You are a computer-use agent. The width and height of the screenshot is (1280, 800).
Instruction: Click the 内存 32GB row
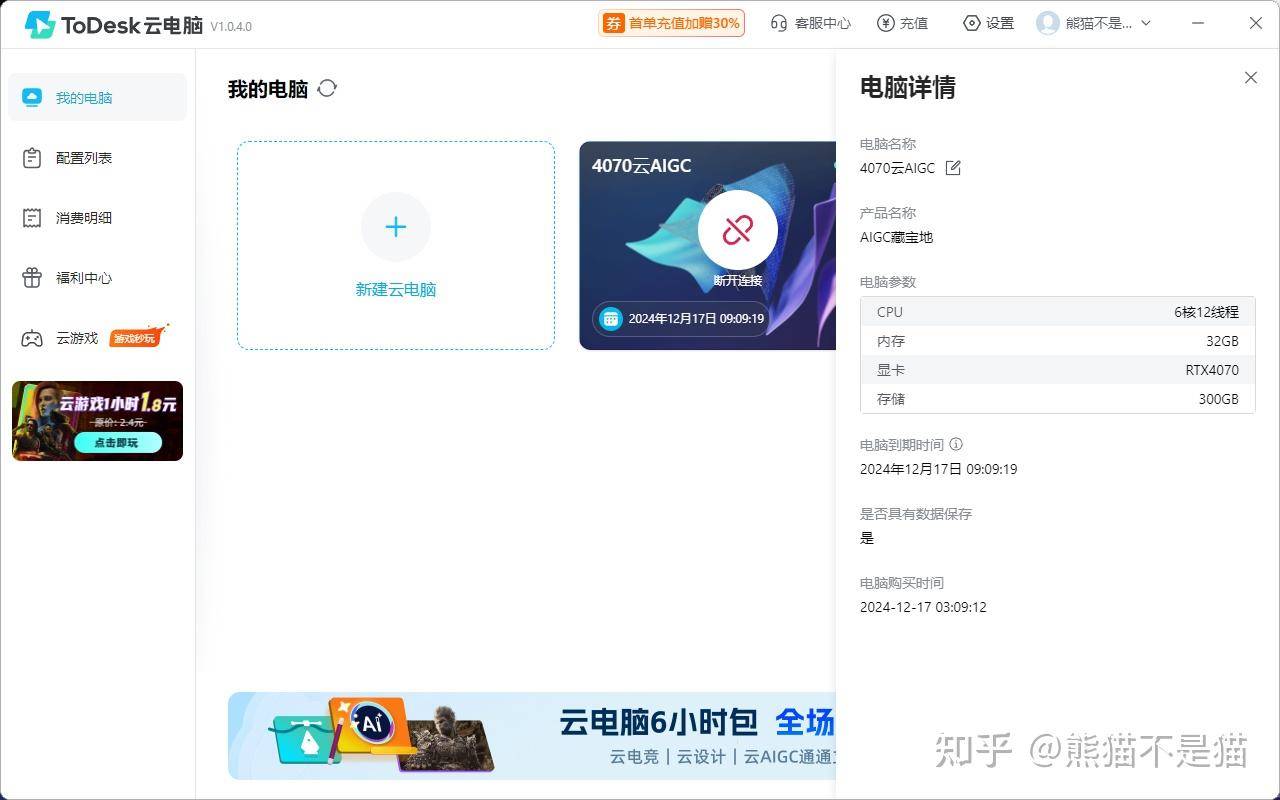point(1057,341)
